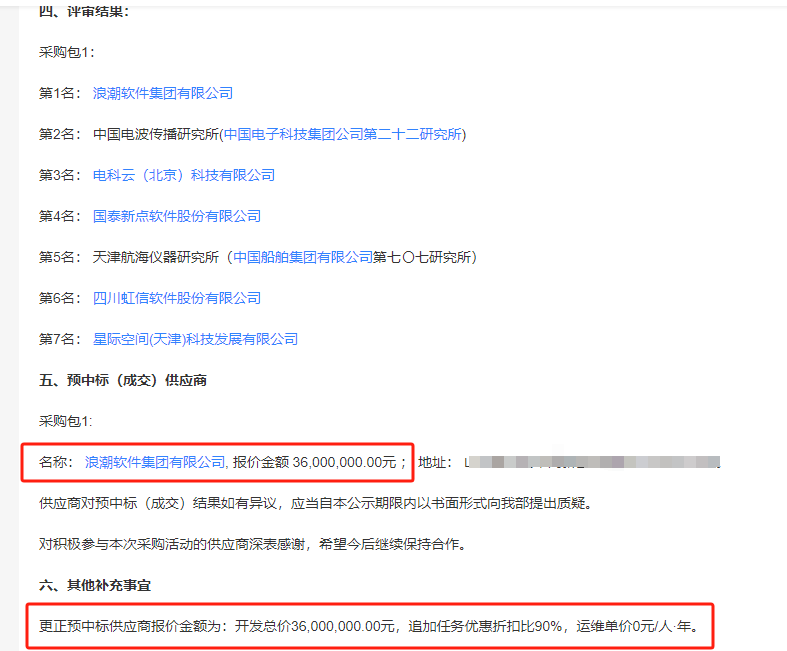This screenshot has height=651, width=787.
Task: Click the 六、其他补充事宜 heading
Action: pyautogui.click(x=95, y=585)
